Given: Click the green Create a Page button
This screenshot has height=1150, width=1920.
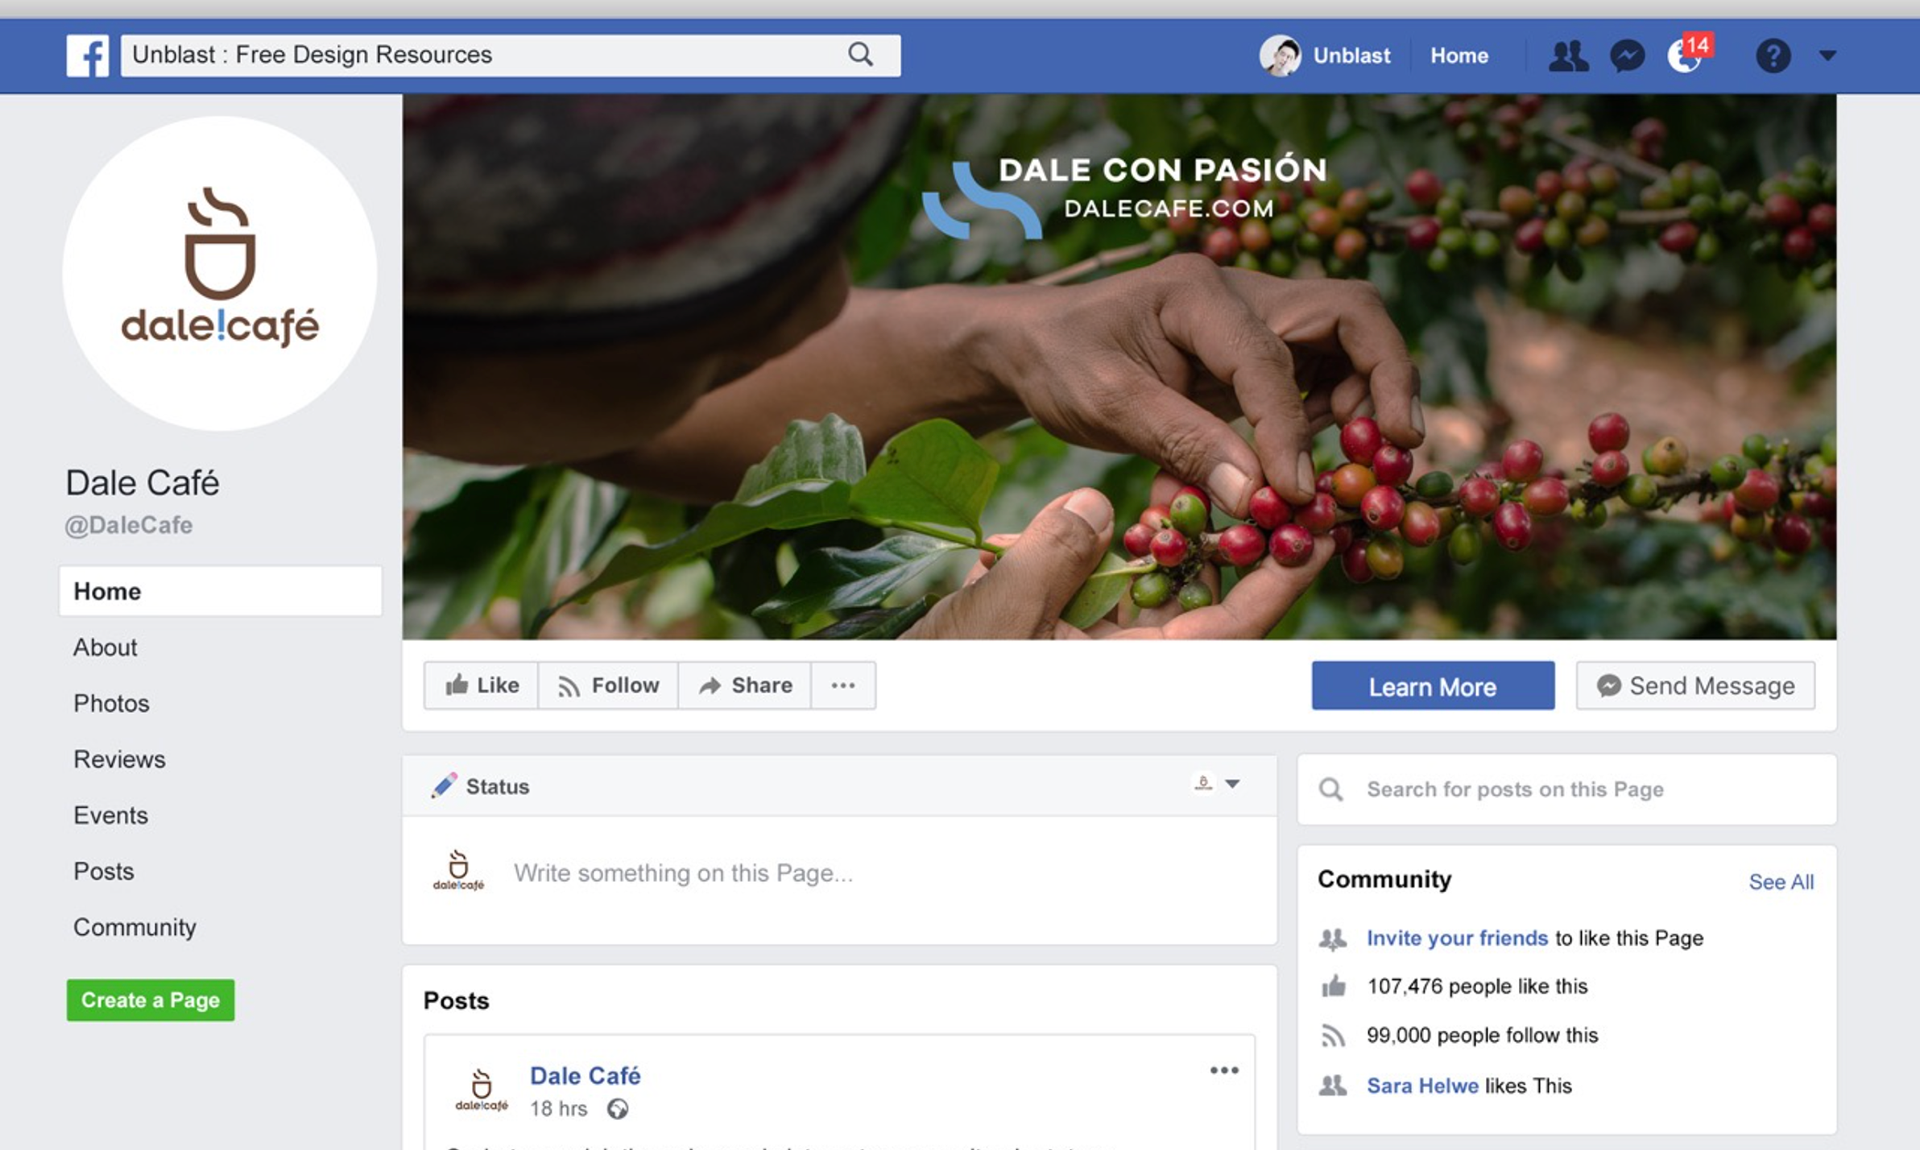Looking at the screenshot, I should click(x=150, y=1000).
